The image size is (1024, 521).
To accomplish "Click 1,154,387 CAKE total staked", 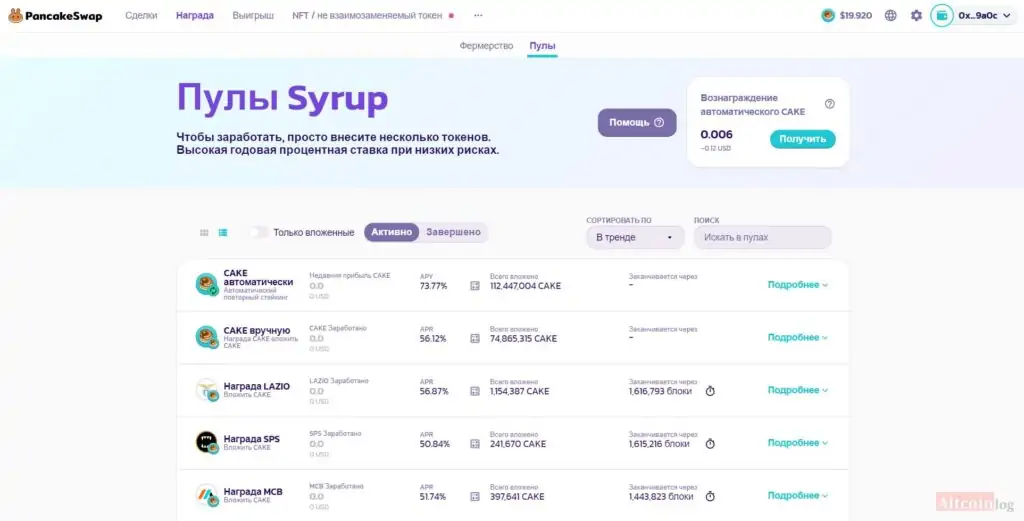I will (519, 391).
